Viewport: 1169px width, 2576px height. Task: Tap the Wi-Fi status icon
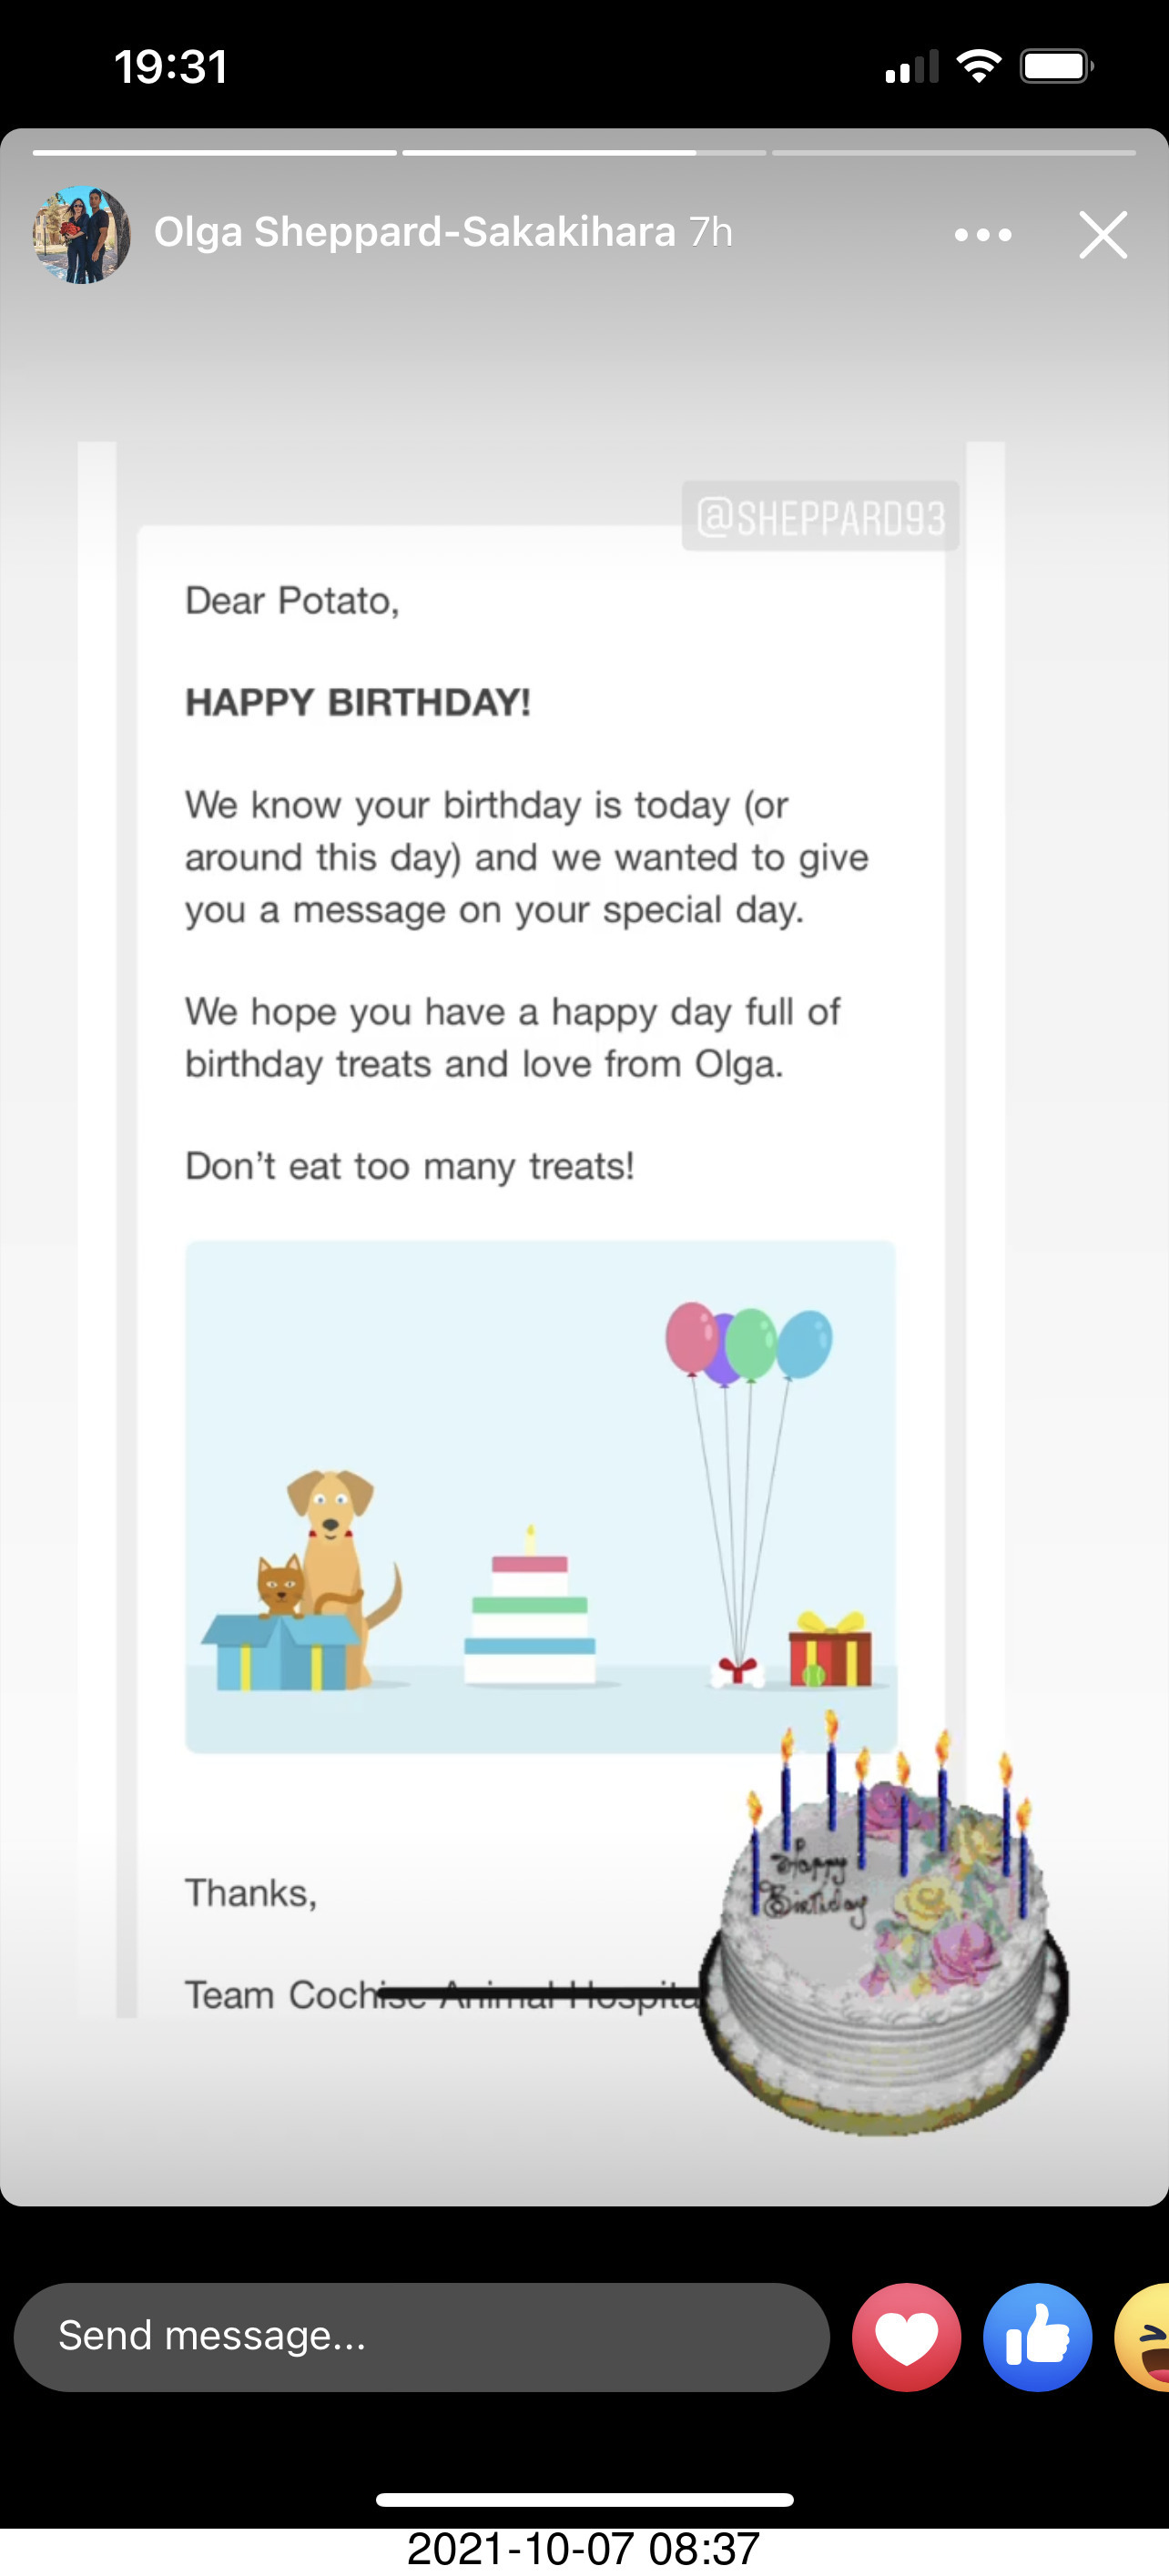pos(978,67)
